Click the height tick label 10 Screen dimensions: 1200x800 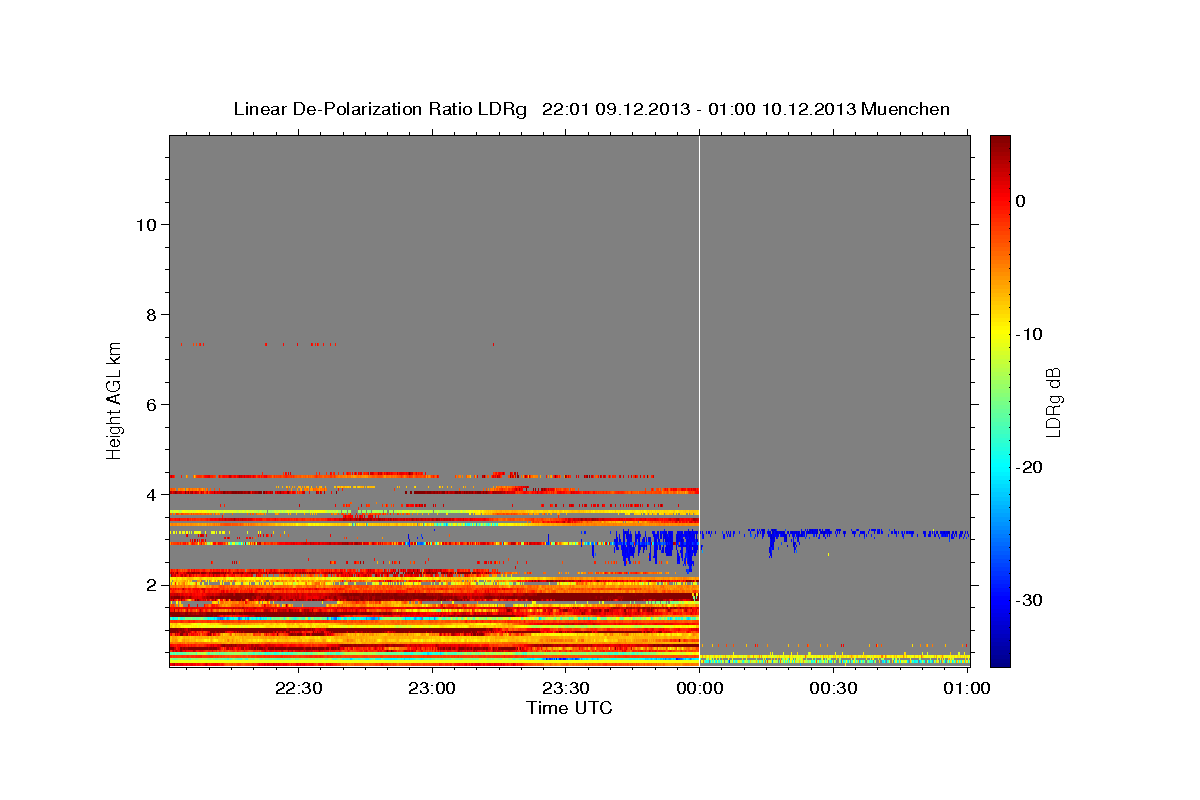[145, 225]
